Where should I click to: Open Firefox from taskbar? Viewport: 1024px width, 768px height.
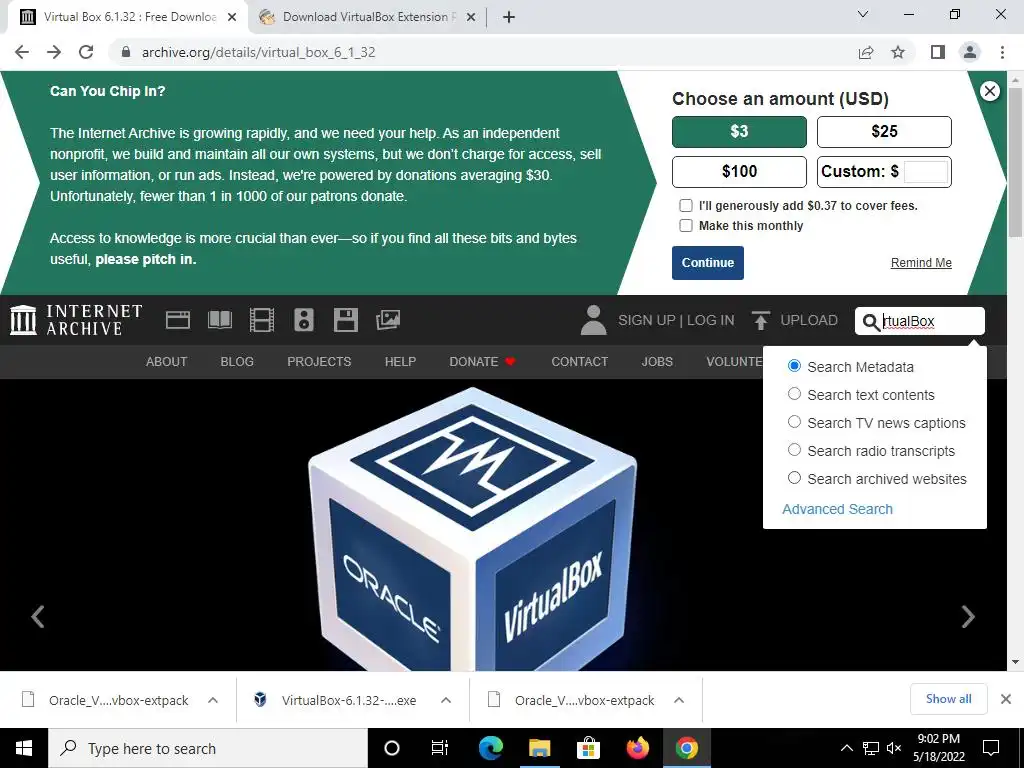pos(637,748)
